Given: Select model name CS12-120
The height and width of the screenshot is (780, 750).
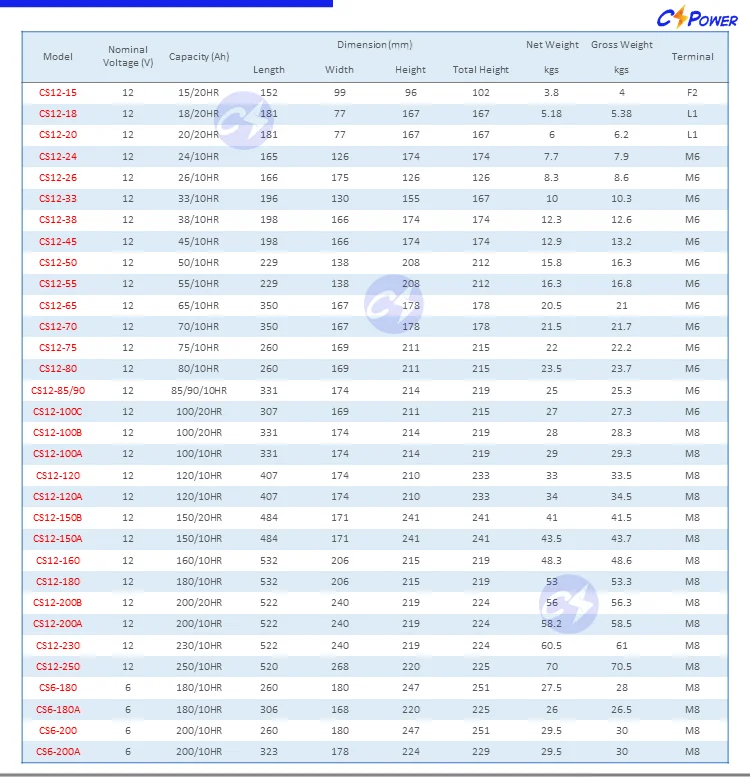Looking at the screenshot, I should (58, 476).
